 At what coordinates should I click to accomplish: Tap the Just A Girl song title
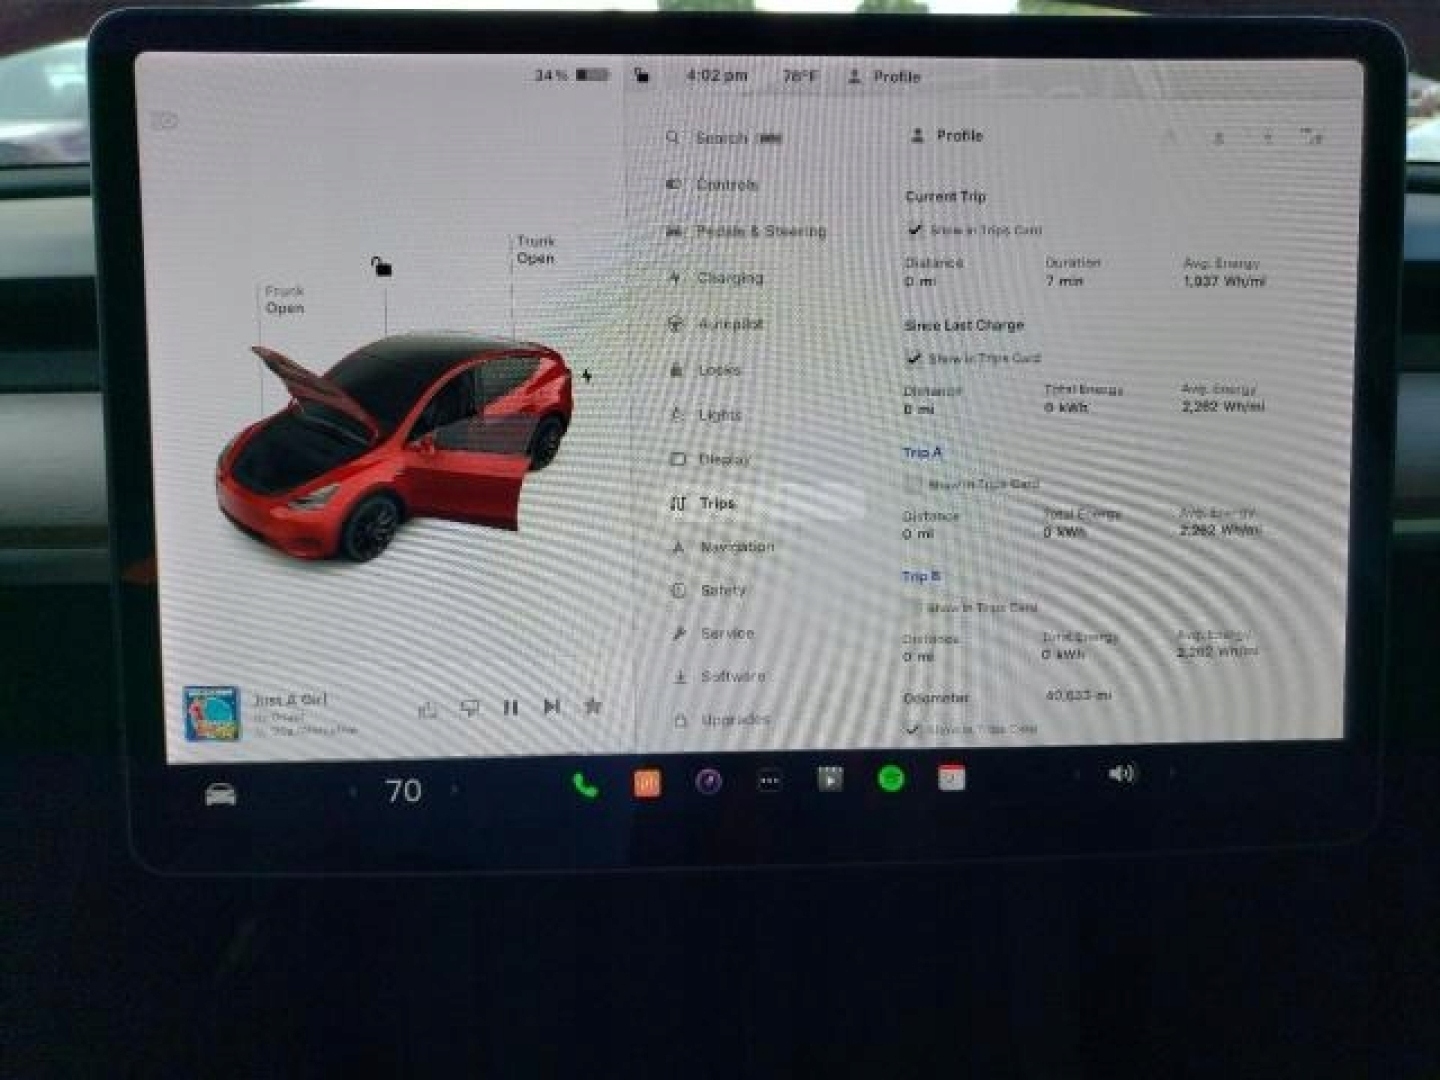coord(289,699)
